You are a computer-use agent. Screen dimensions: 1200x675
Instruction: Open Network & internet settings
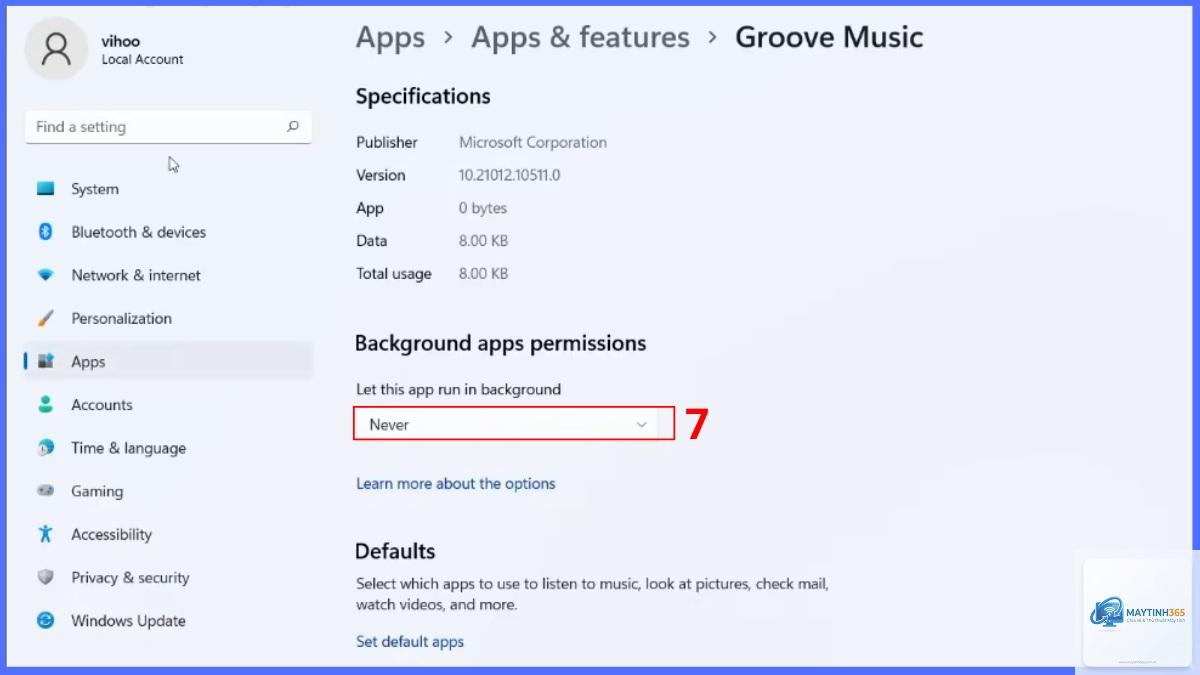point(168,275)
